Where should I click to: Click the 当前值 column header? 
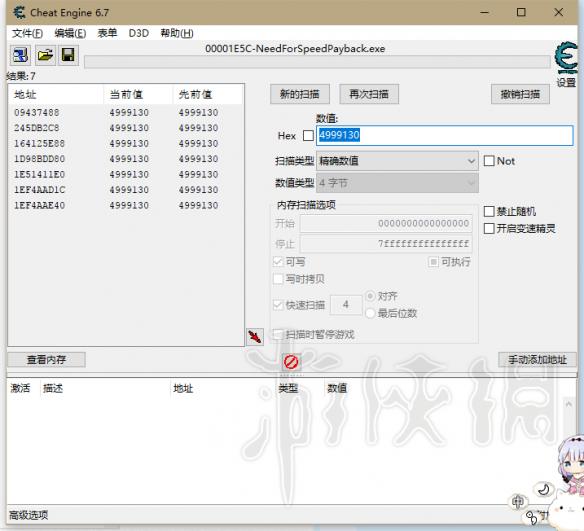[x=138, y=95]
